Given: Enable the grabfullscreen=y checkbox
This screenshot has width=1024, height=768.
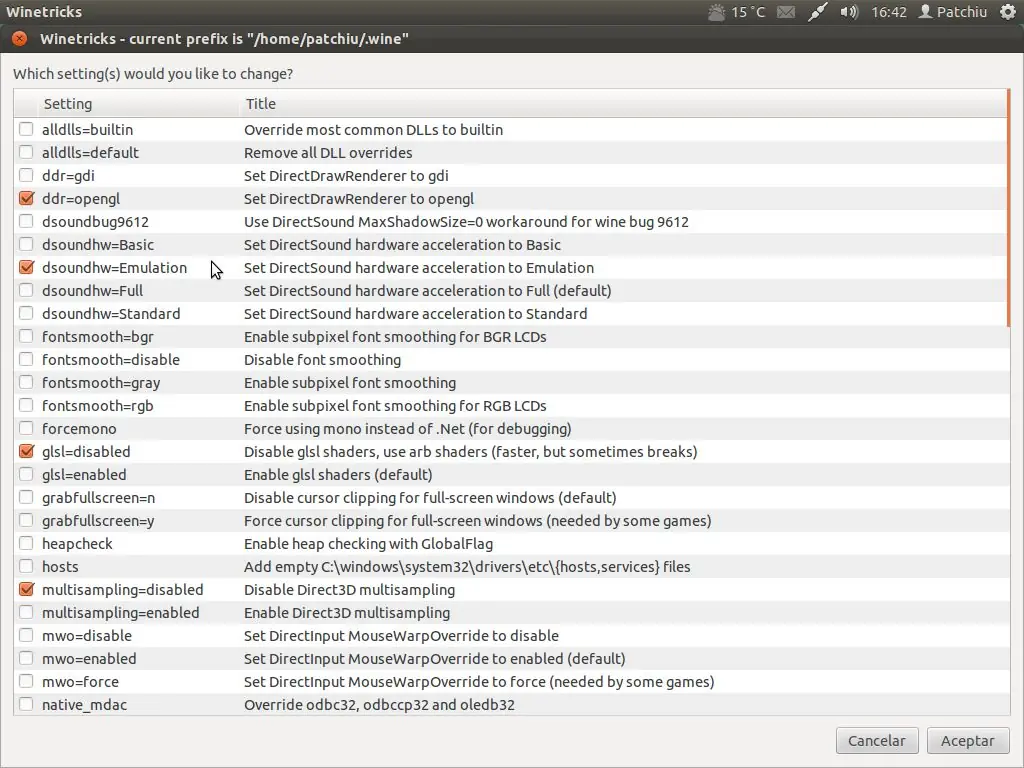Looking at the screenshot, I should click(26, 520).
